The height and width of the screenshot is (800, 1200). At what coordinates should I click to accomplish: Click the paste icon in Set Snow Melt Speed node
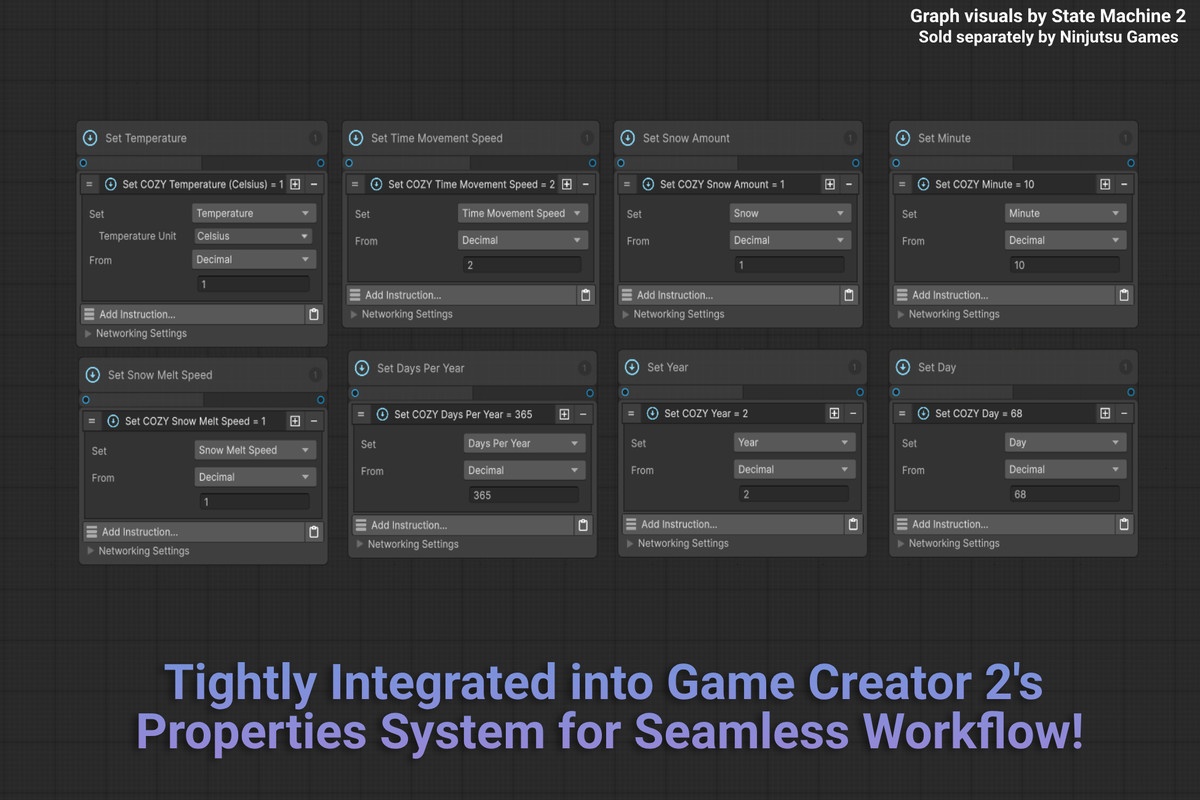pos(314,532)
